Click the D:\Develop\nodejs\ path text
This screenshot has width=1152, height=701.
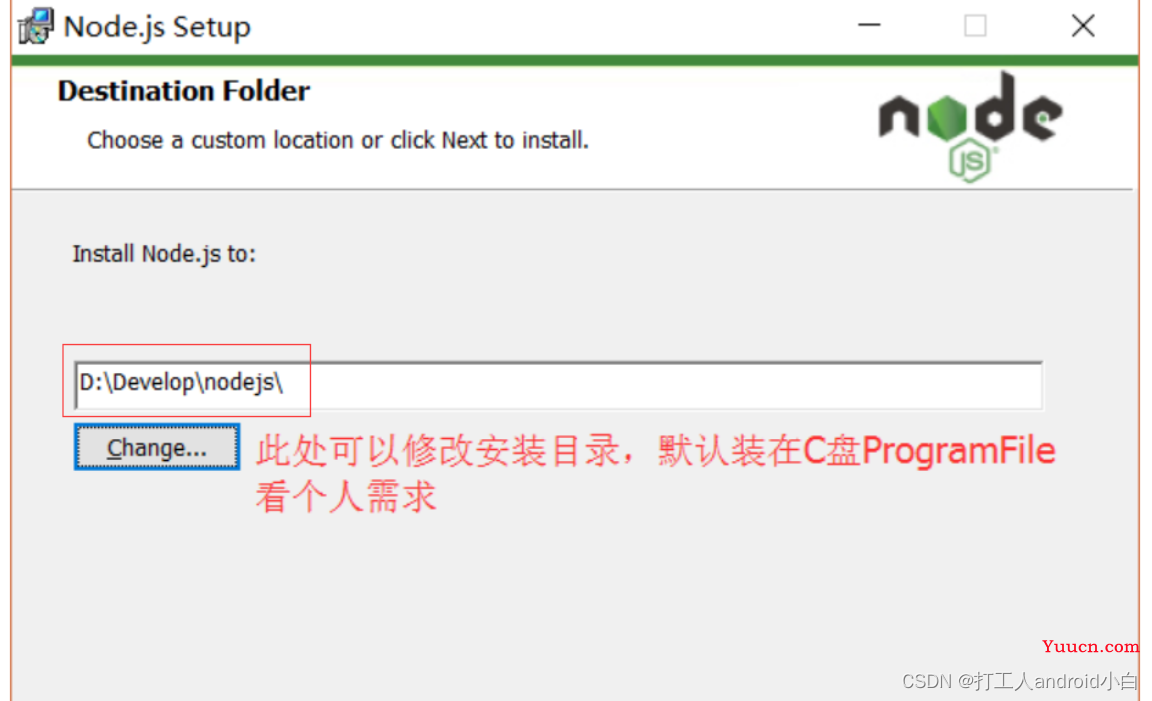tap(181, 383)
